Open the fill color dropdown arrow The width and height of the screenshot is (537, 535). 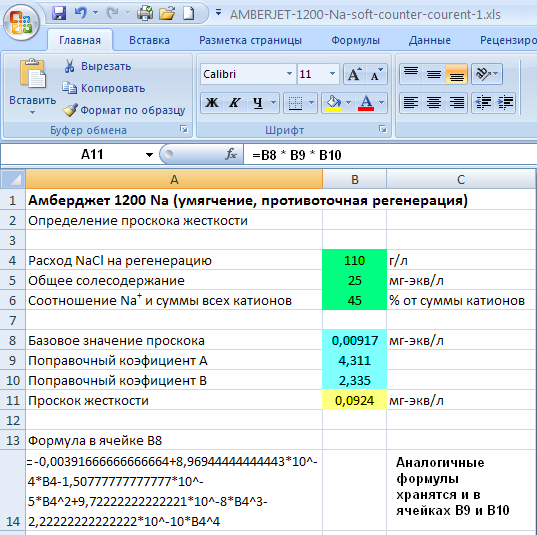coord(348,103)
